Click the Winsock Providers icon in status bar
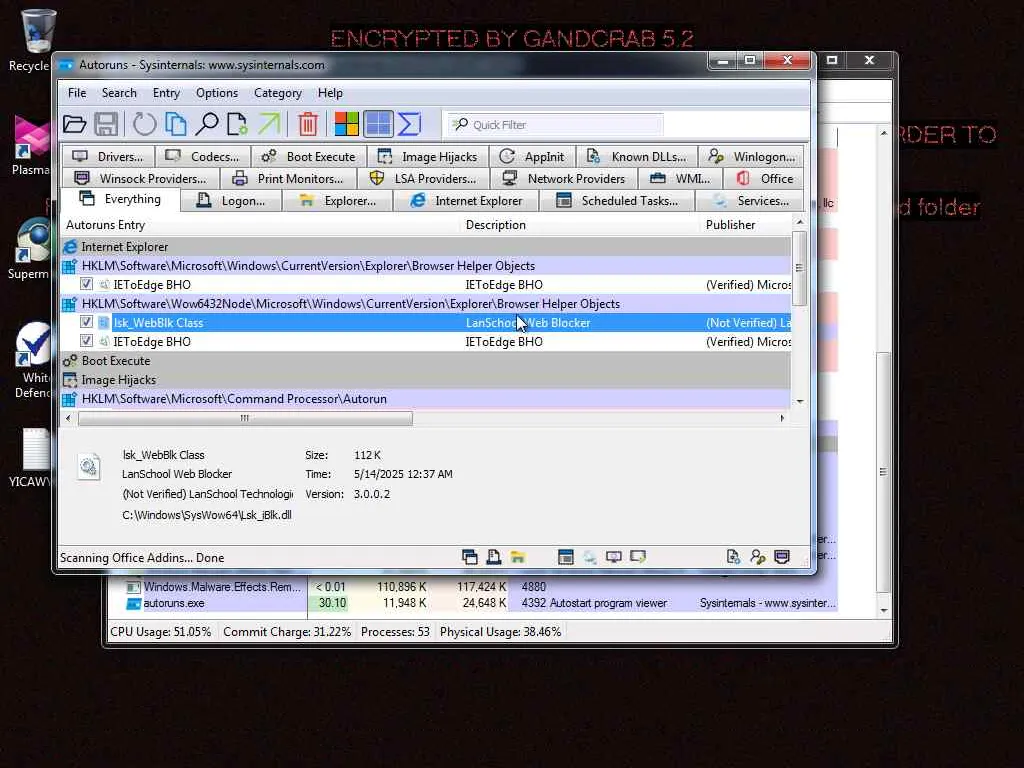 pyautogui.click(x=782, y=557)
